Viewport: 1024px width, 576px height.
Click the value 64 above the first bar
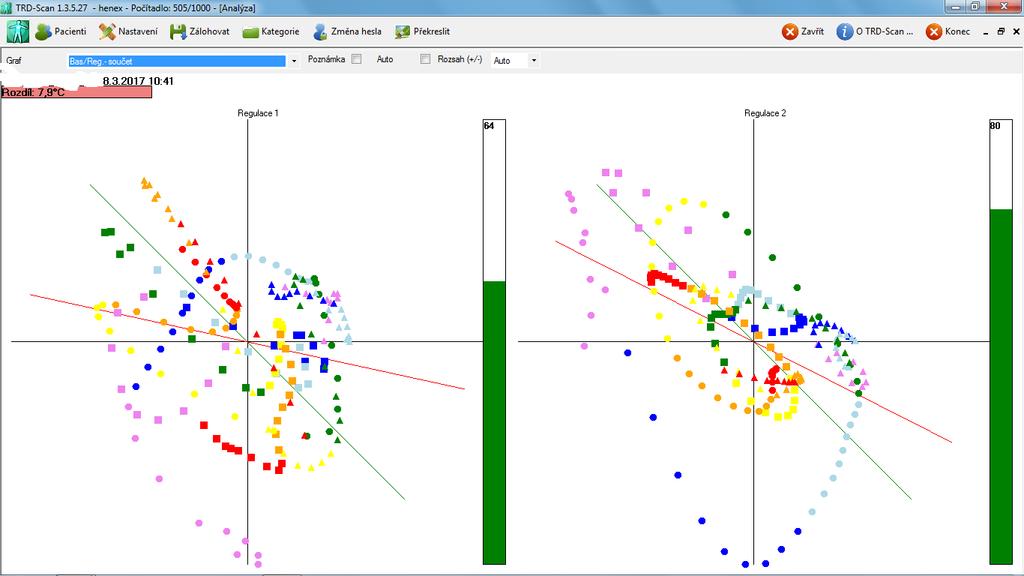point(489,125)
